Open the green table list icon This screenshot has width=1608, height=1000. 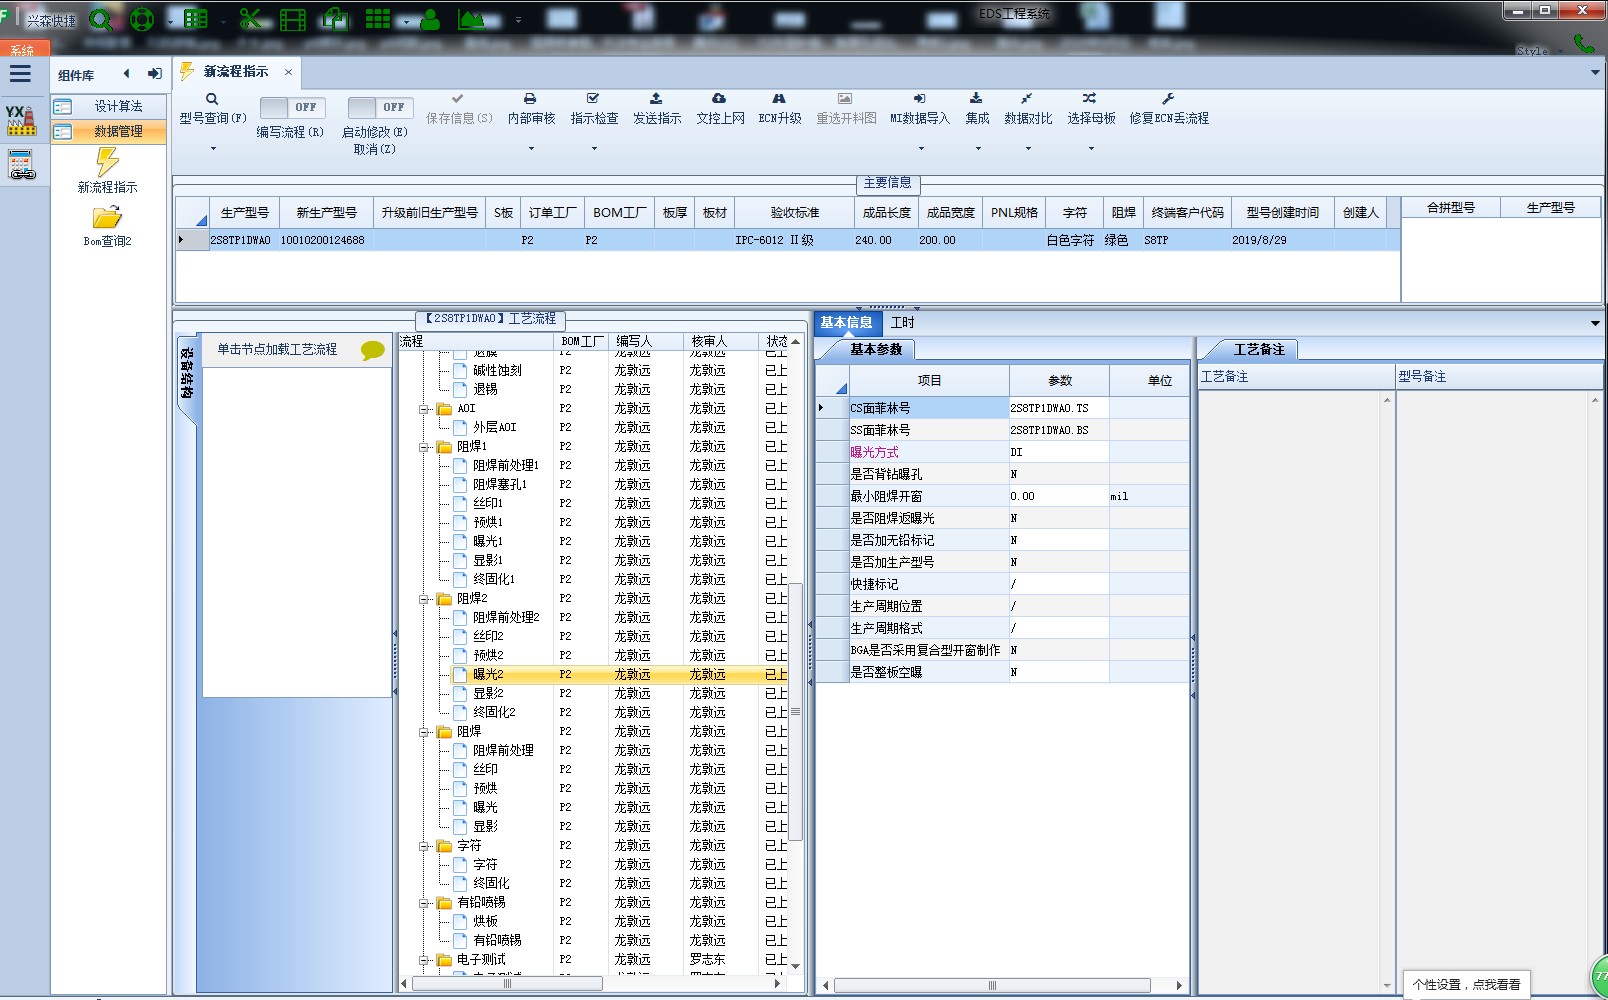[196, 19]
